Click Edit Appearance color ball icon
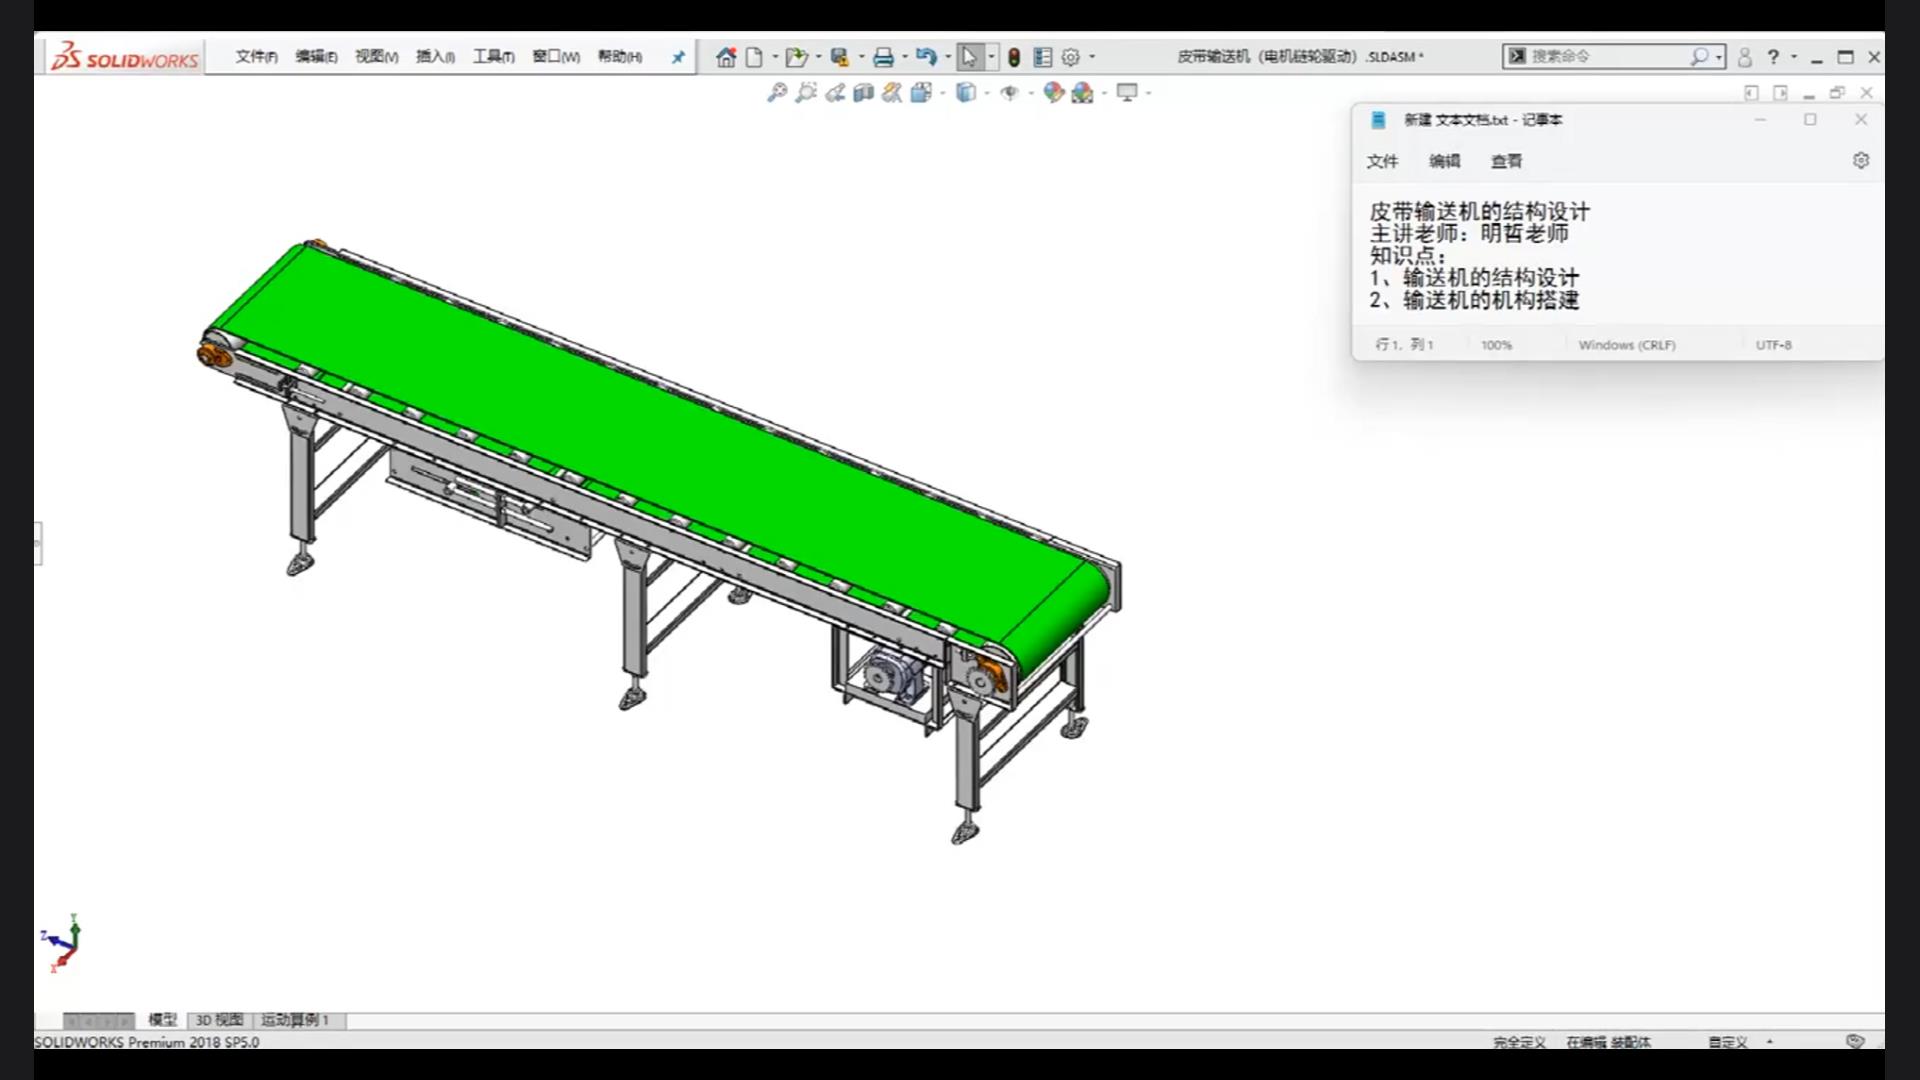The height and width of the screenshot is (1080, 1920). click(x=1053, y=92)
